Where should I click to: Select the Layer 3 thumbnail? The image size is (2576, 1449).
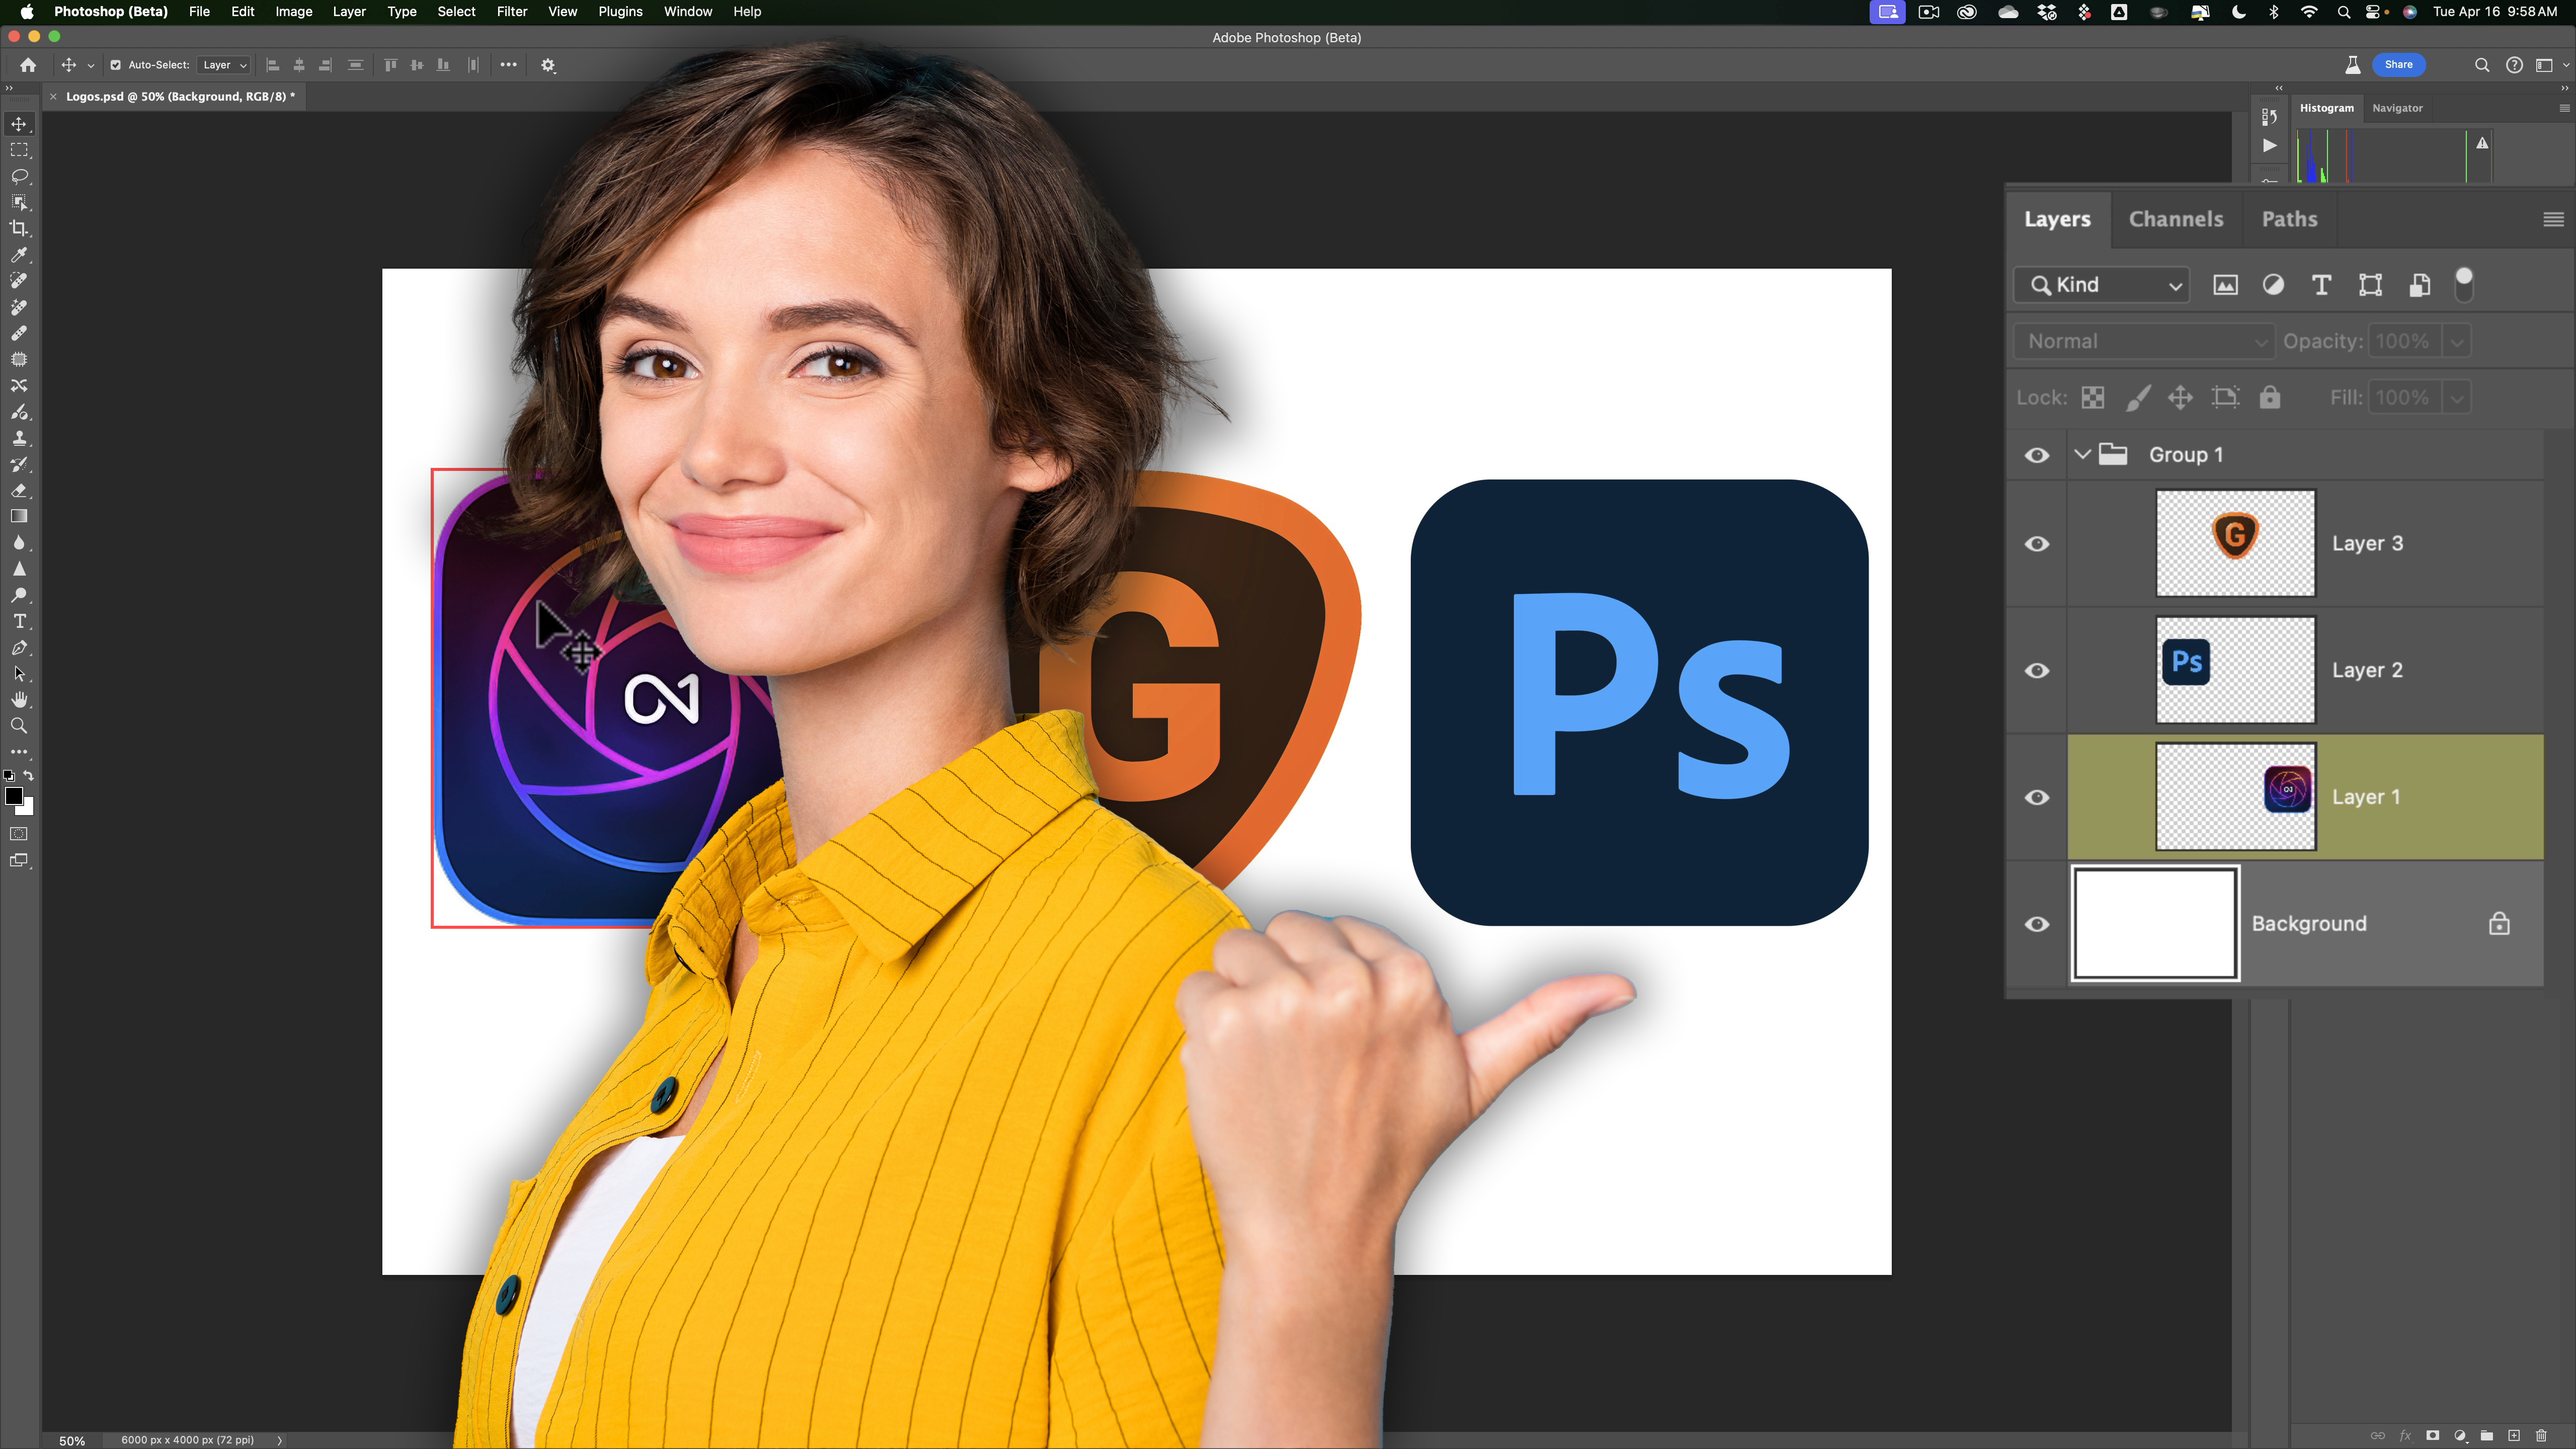coord(2235,543)
